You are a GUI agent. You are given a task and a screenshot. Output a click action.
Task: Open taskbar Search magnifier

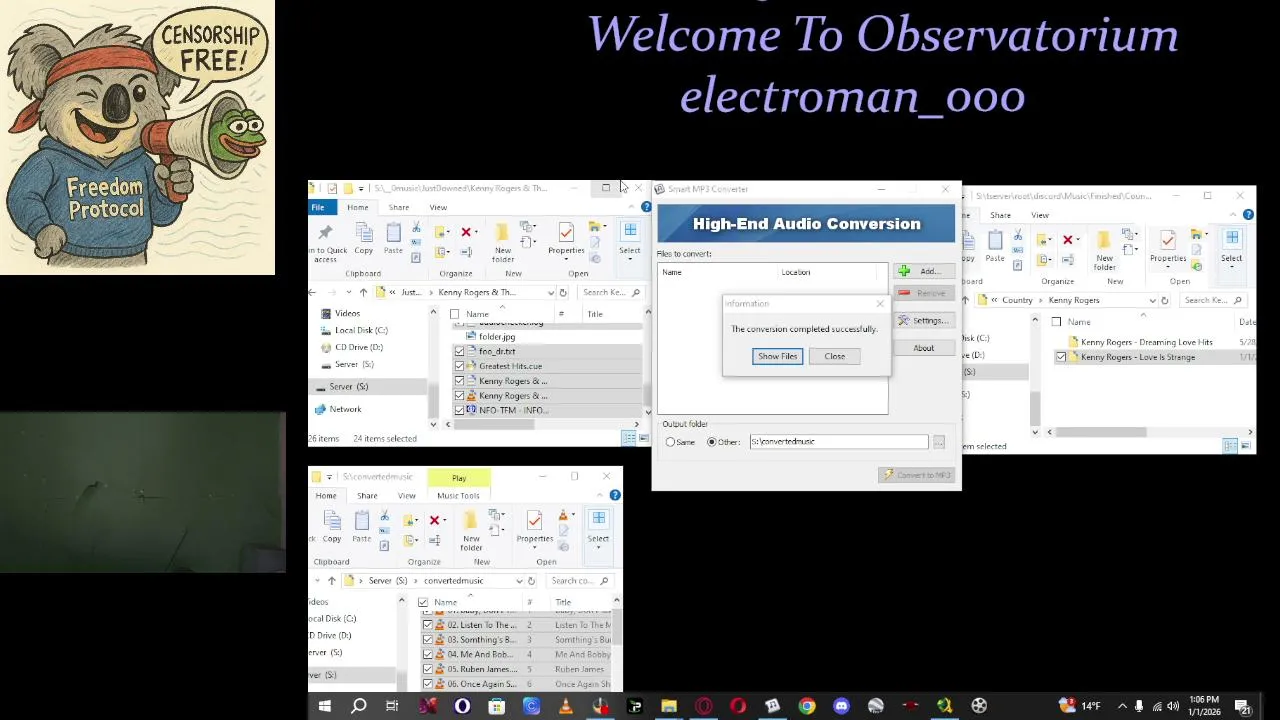[x=358, y=706]
